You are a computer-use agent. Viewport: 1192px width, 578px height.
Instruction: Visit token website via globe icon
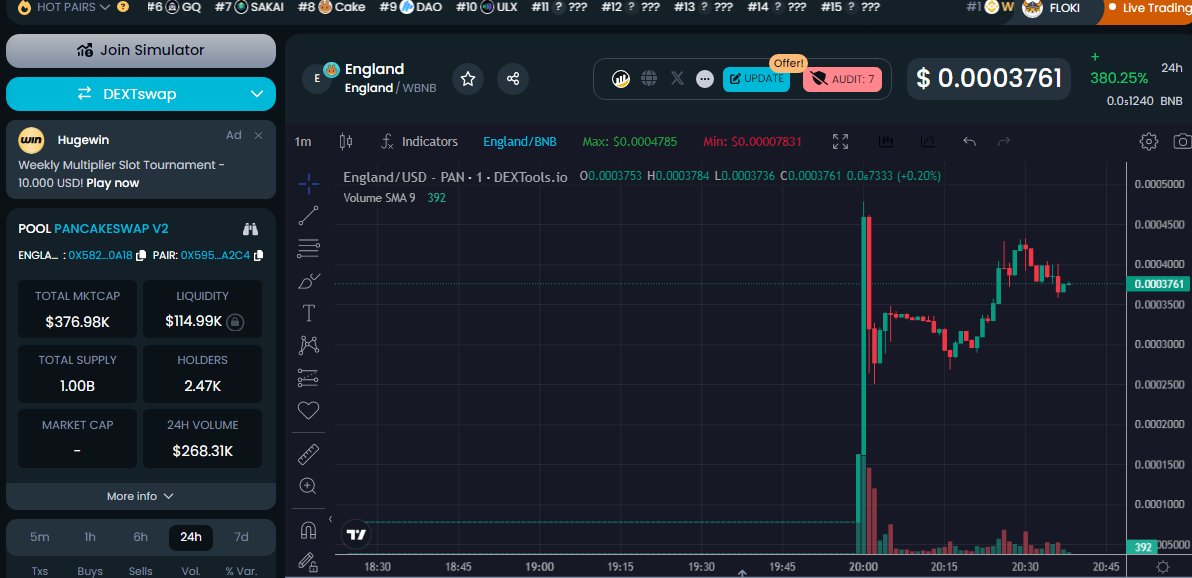click(x=648, y=78)
